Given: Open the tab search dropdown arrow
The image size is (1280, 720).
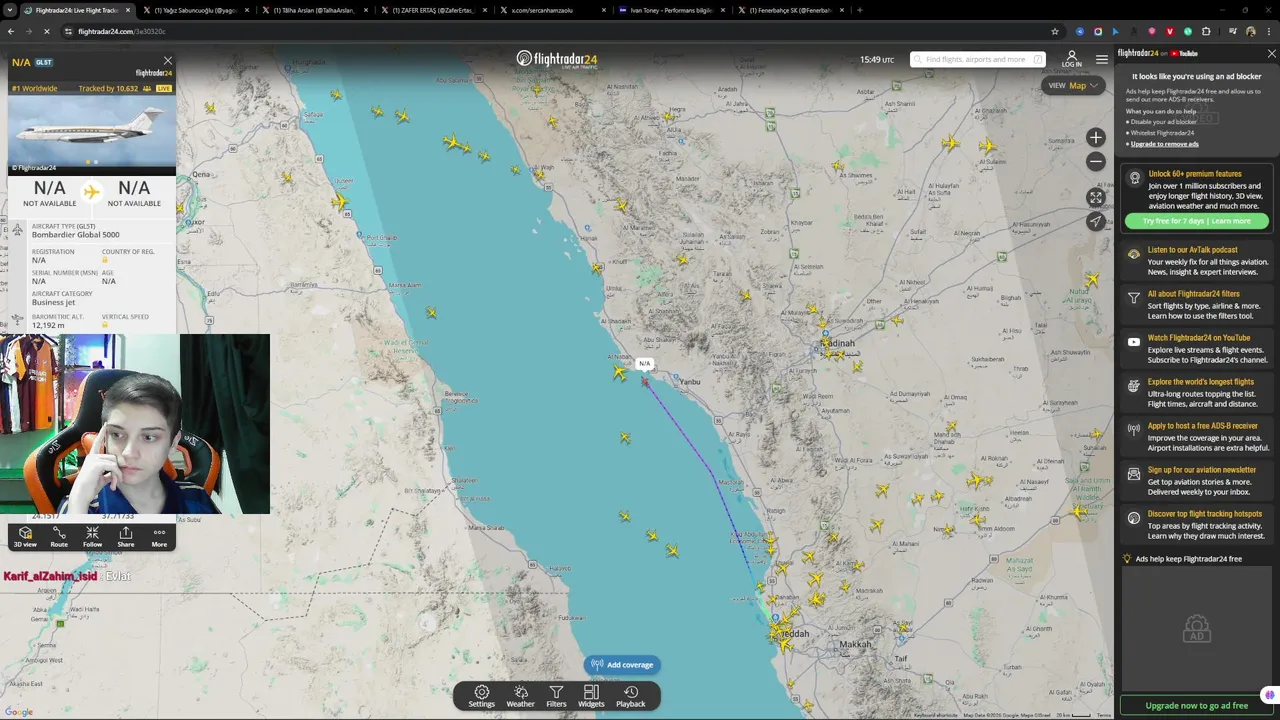Looking at the screenshot, I should pyautogui.click(x=10, y=10).
